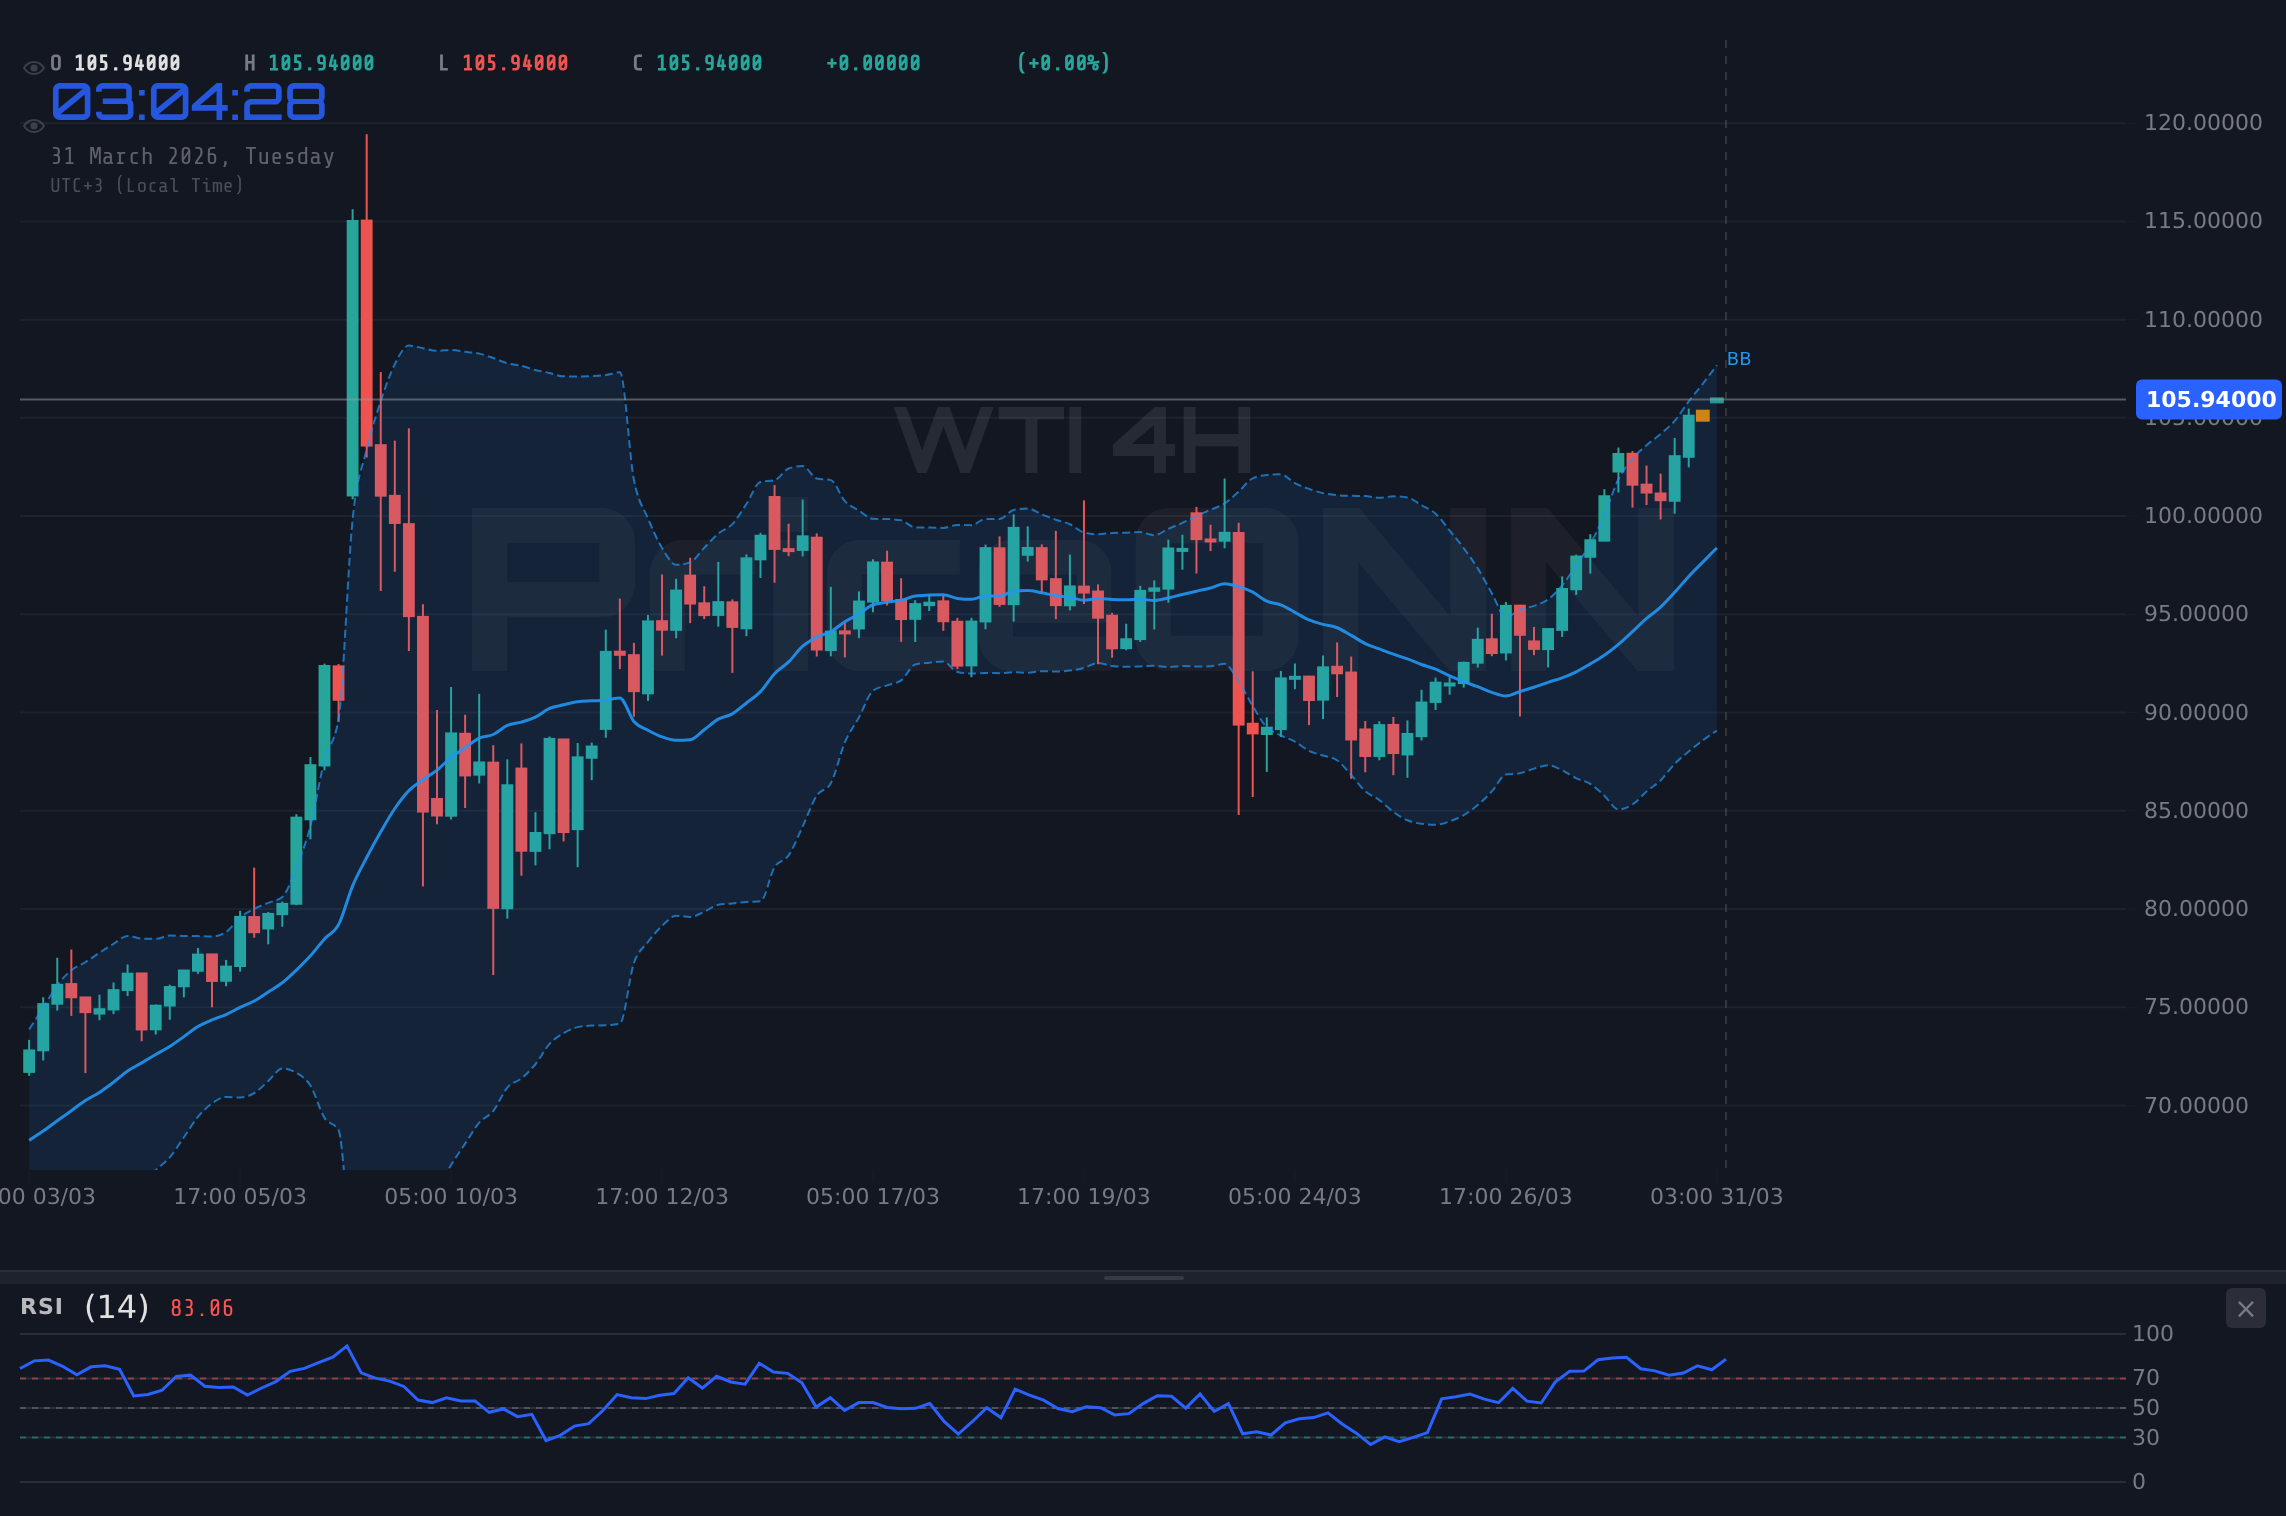This screenshot has height=1516, width=2286.
Task: Click the Open value O 105.94000
Action: click(x=115, y=62)
